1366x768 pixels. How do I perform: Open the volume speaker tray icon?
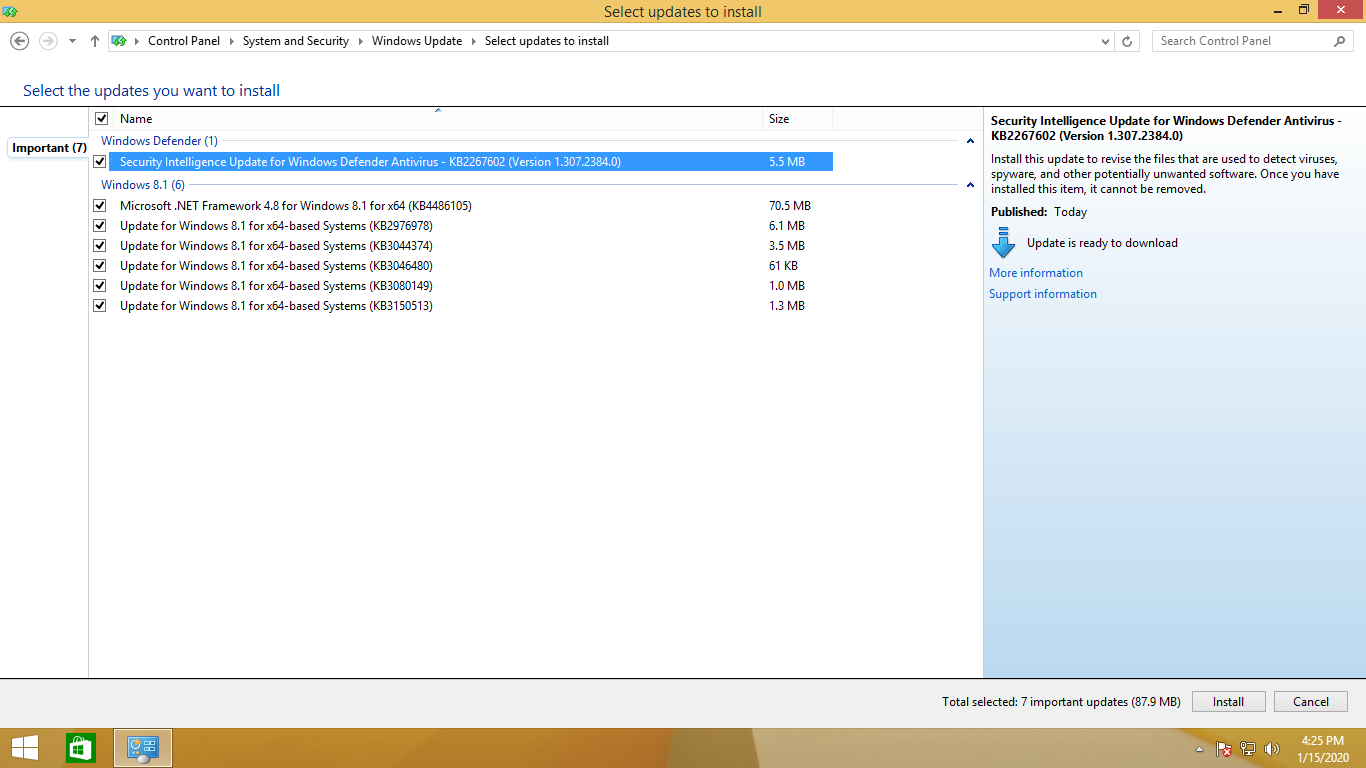1272,749
